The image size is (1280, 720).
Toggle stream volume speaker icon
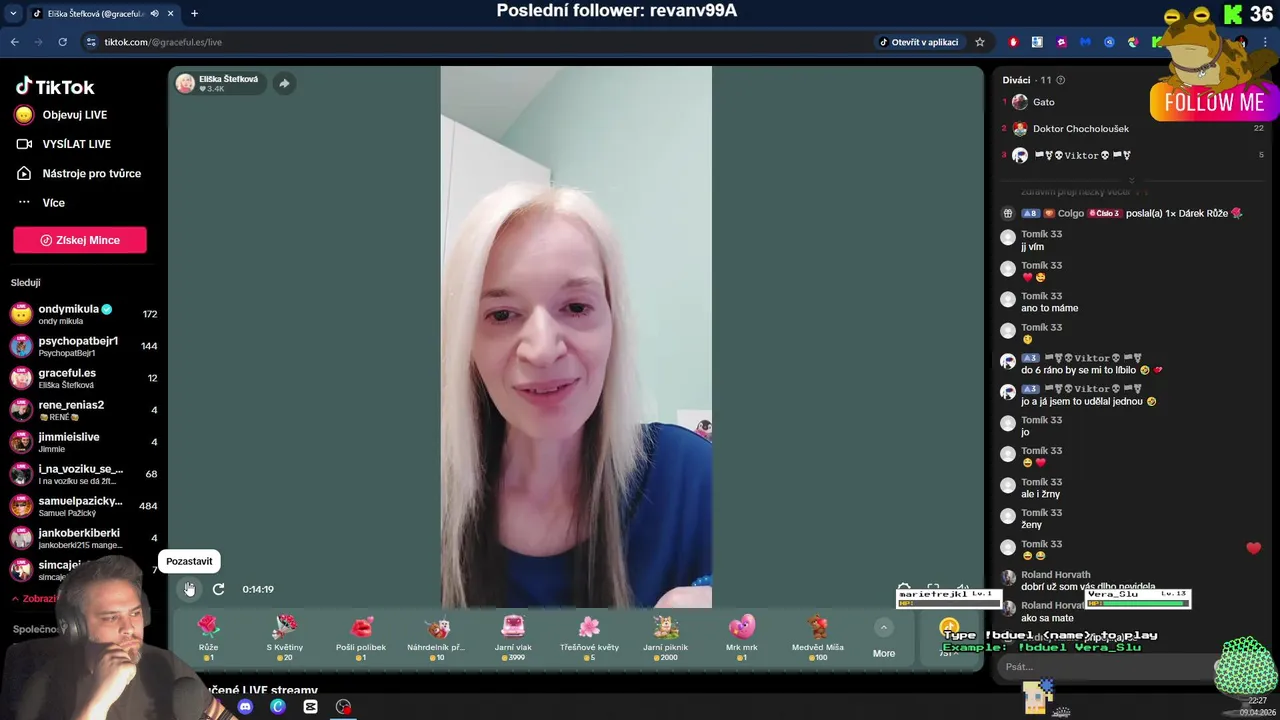pos(963,589)
